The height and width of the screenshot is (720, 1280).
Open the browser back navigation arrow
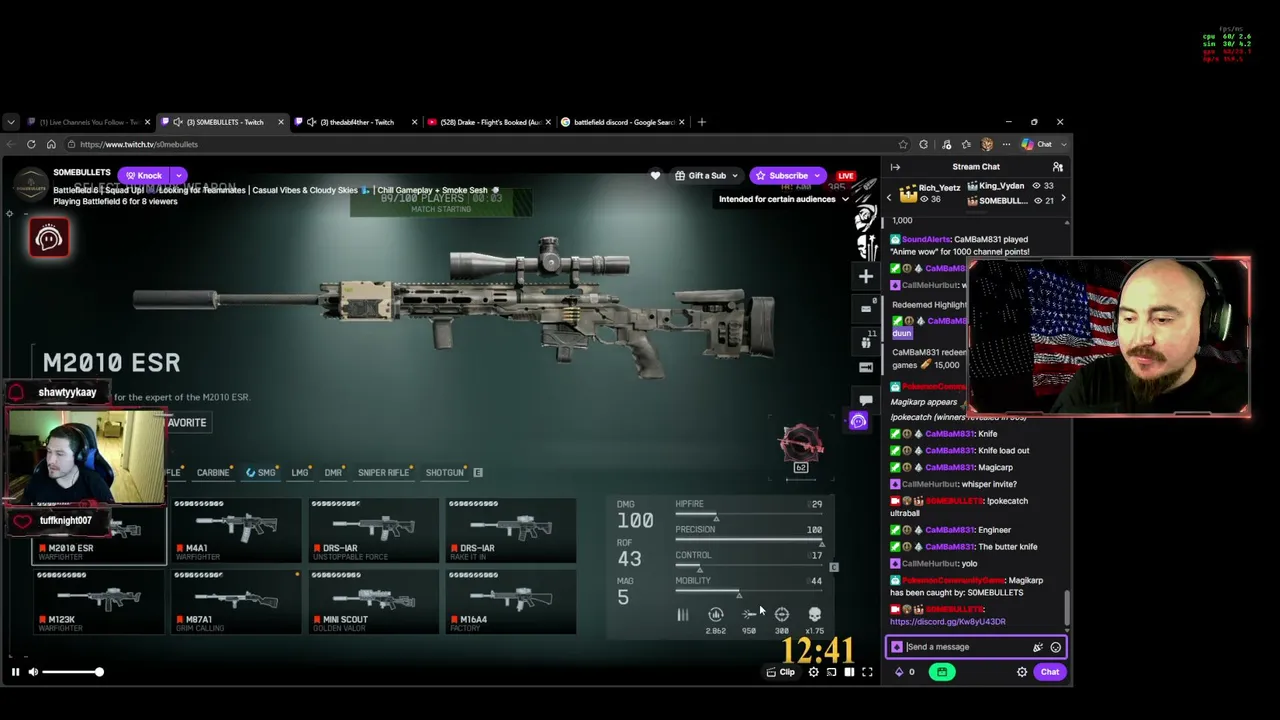tap(11, 144)
